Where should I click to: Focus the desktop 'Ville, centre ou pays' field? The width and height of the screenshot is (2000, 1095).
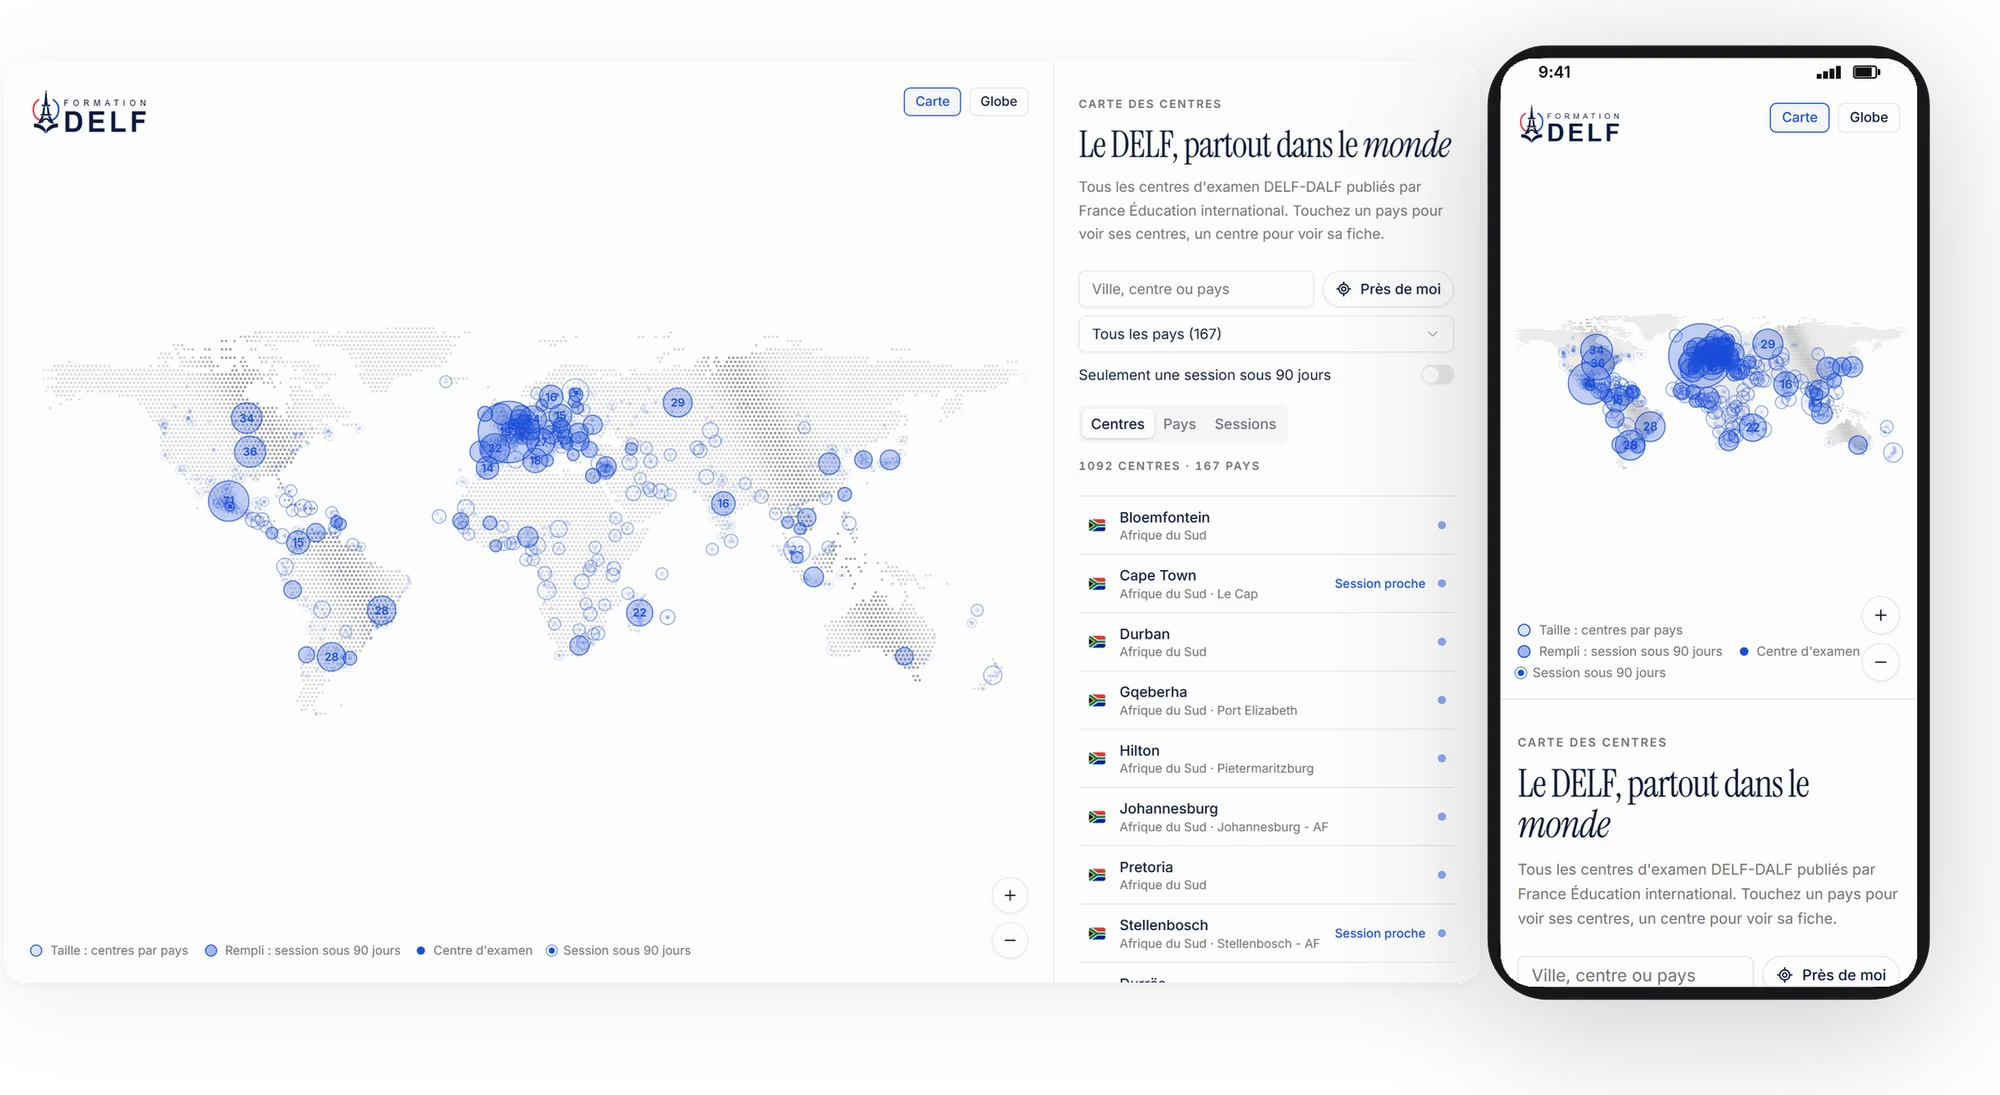1196,289
